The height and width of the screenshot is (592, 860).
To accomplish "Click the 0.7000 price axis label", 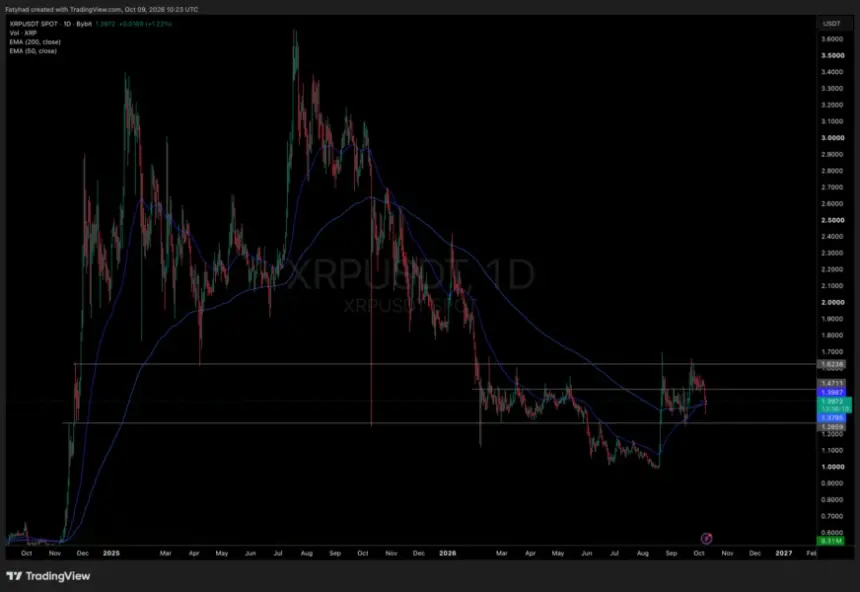I will point(832,516).
